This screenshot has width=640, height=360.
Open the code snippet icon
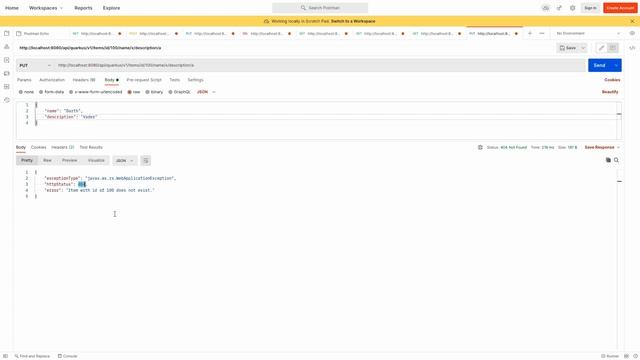pos(632,48)
